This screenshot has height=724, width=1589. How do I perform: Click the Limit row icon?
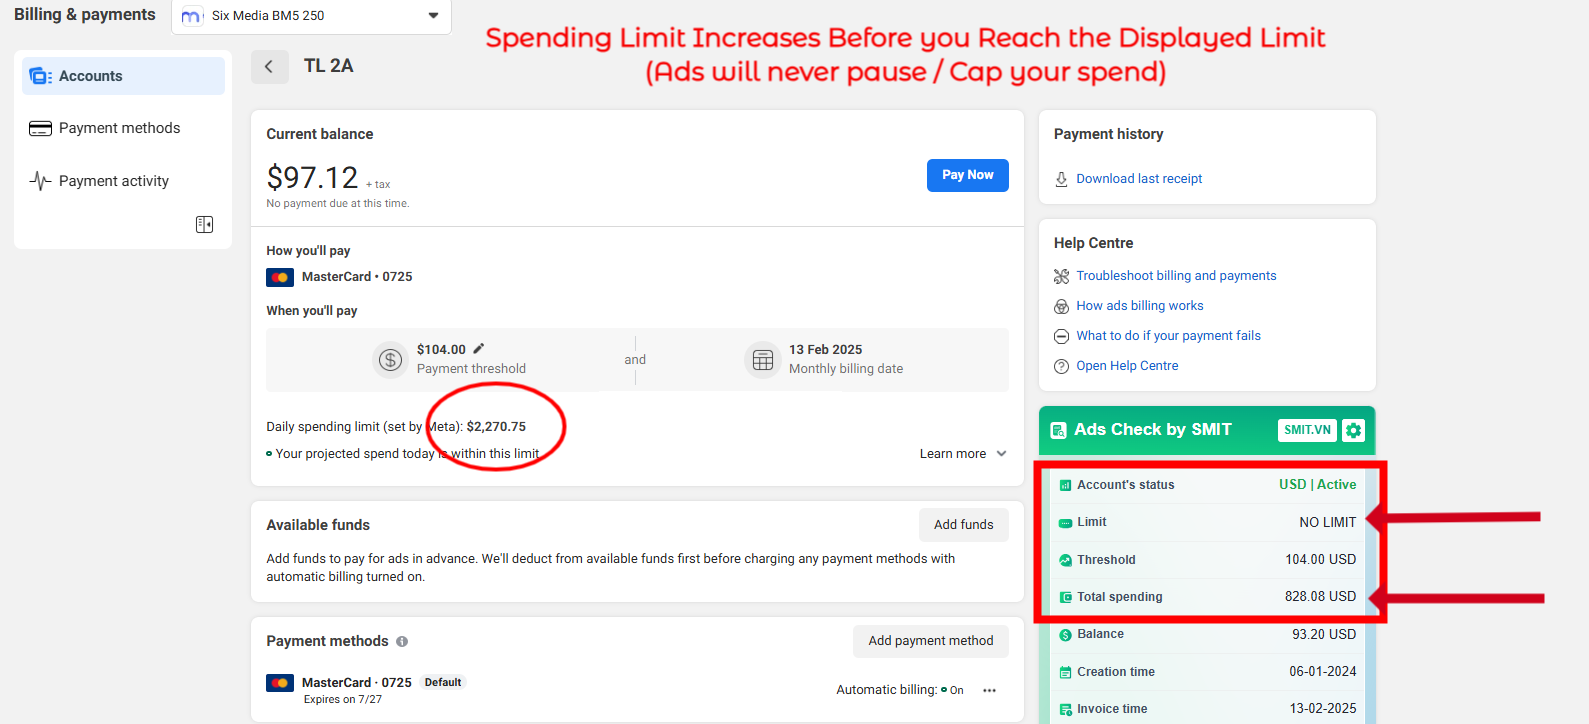[1065, 523]
